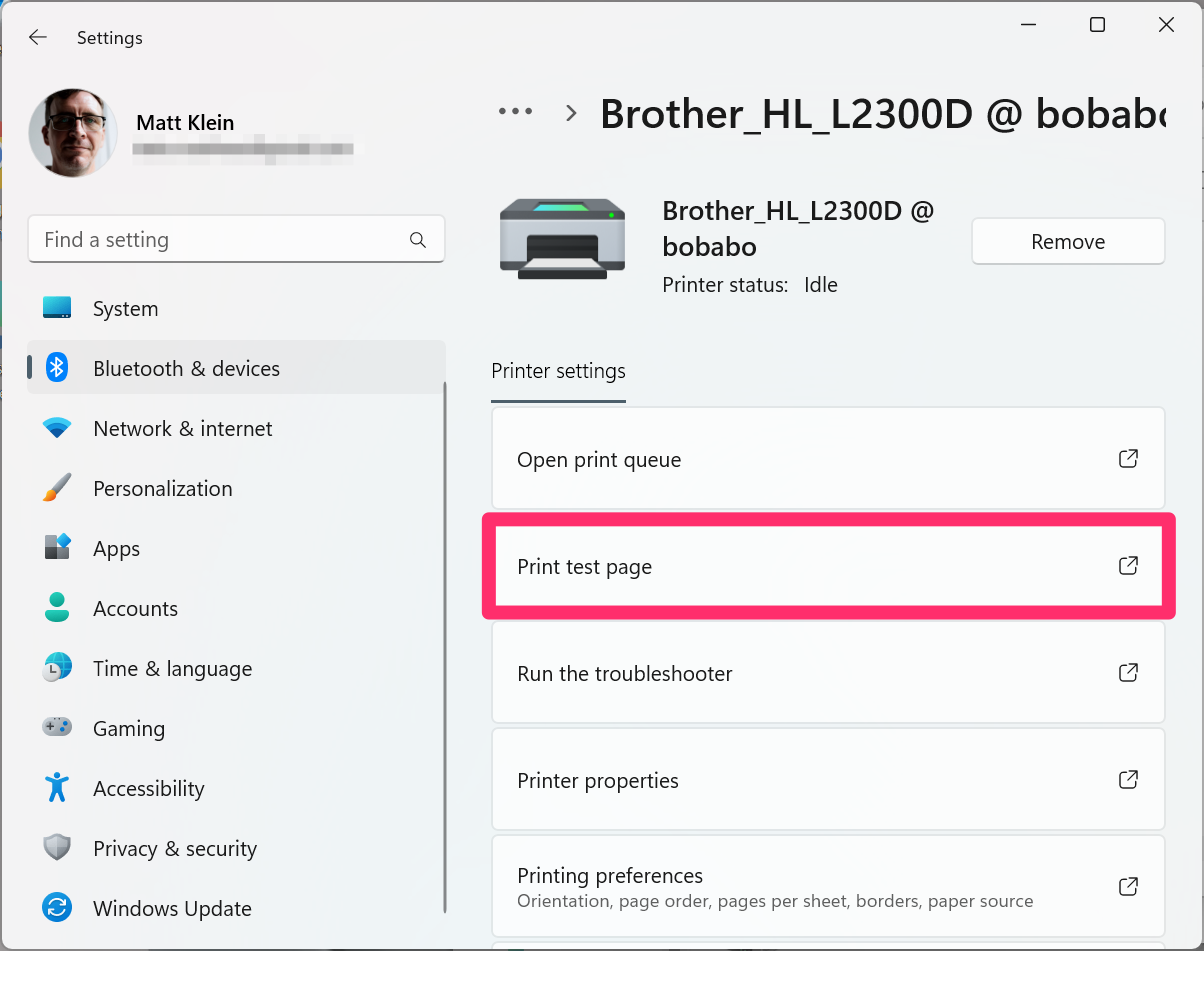Click the Personalization paintbrush icon
This screenshot has height=992, width=1204.
click(57, 488)
